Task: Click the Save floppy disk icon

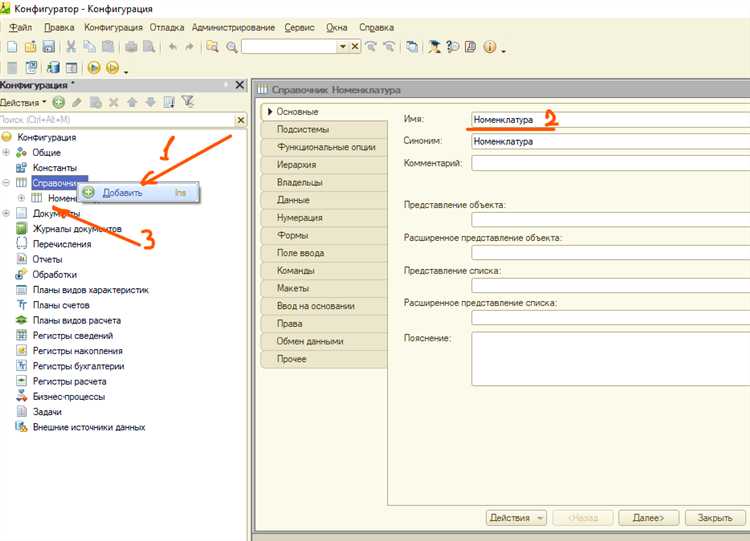Action: pyautogui.click(x=48, y=46)
